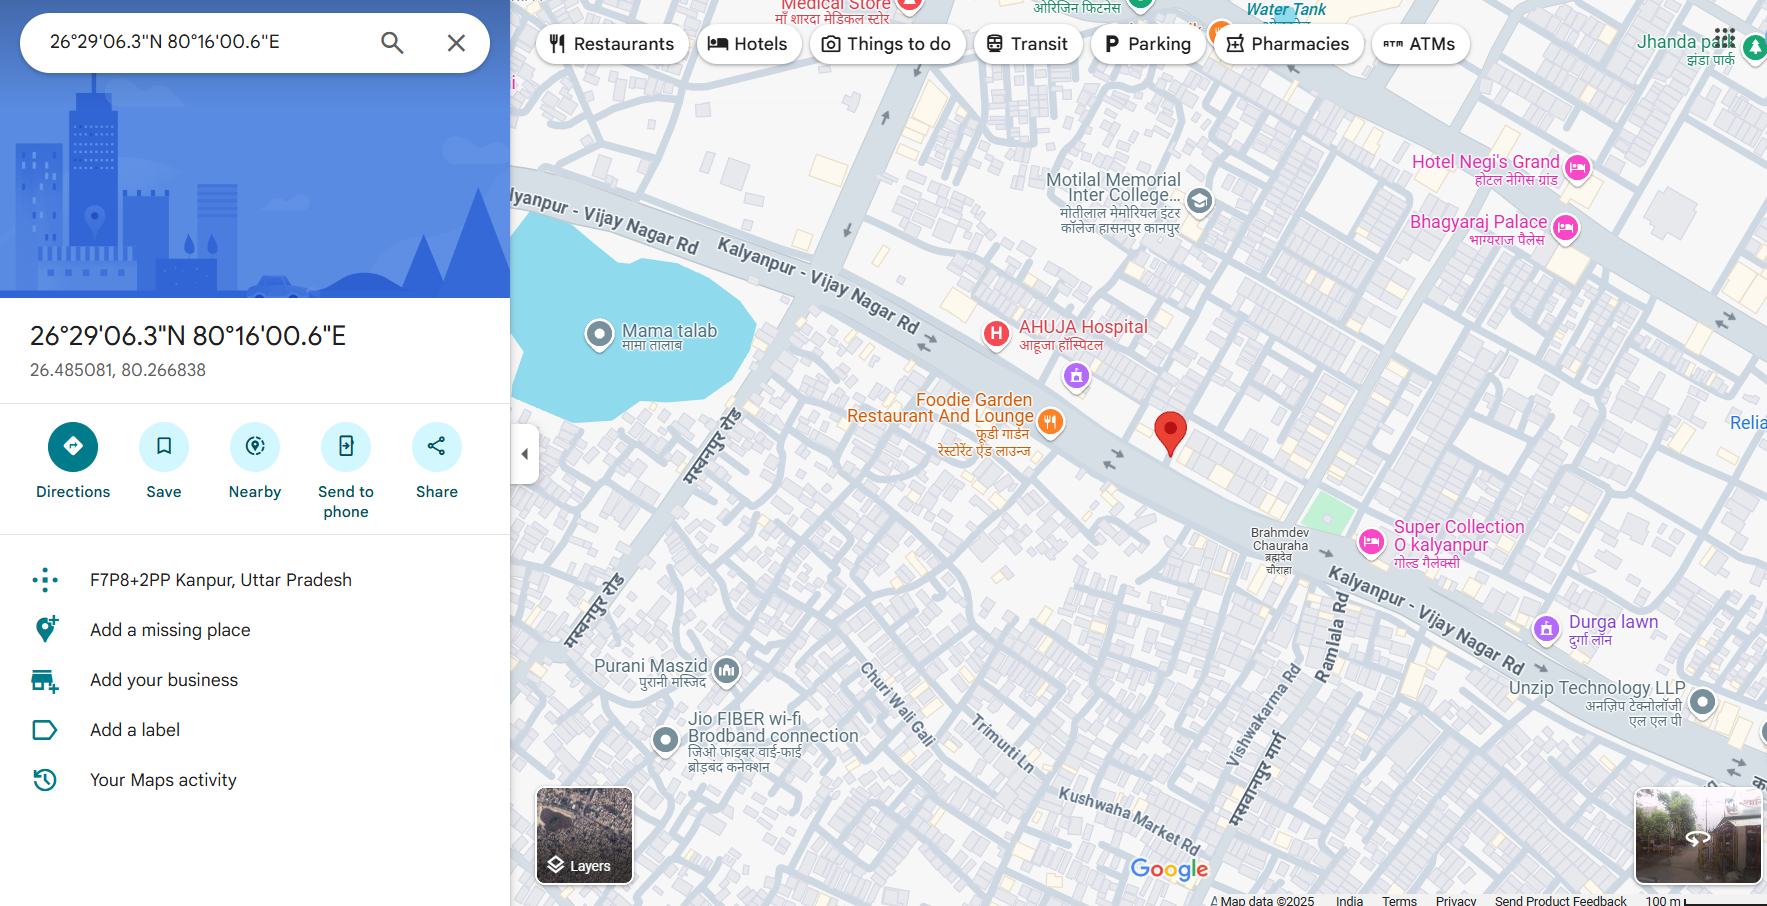Screen dimensions: 1767x906
Task: Select Durga lawn marker
Action: click(x=1546, y=629)
